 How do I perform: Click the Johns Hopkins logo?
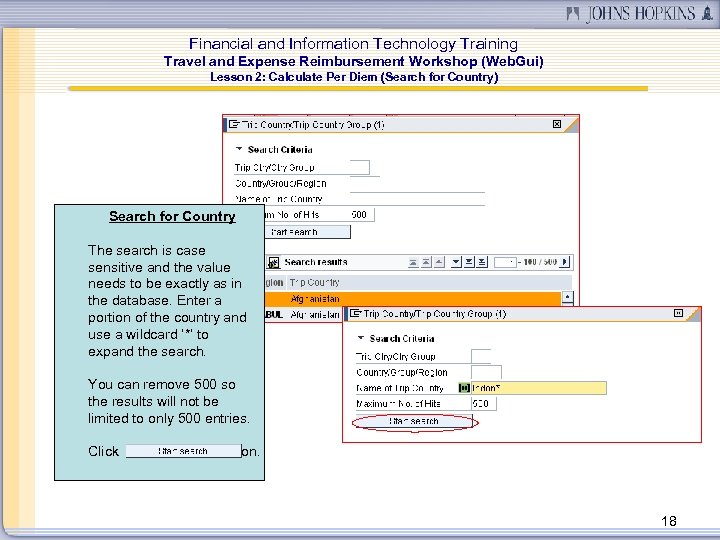click(x=639, y=13)
